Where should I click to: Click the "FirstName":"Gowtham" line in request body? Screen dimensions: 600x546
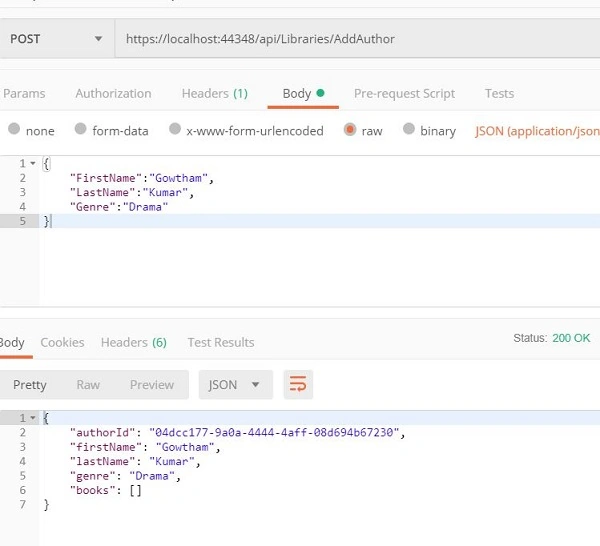[x=142, y=178]
